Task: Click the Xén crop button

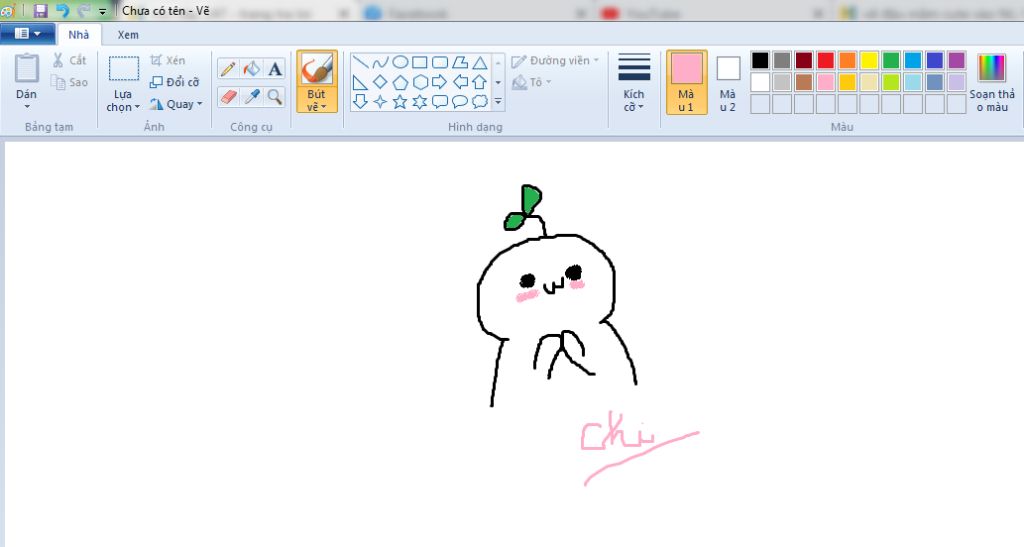Action: [168, 60]
